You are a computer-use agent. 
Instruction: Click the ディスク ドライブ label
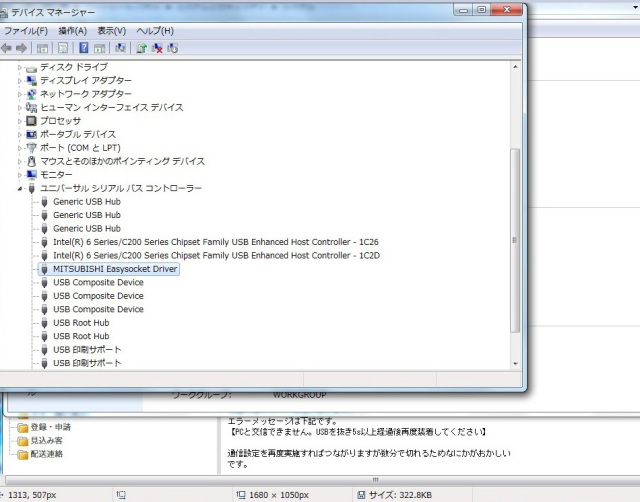point(74,67)
